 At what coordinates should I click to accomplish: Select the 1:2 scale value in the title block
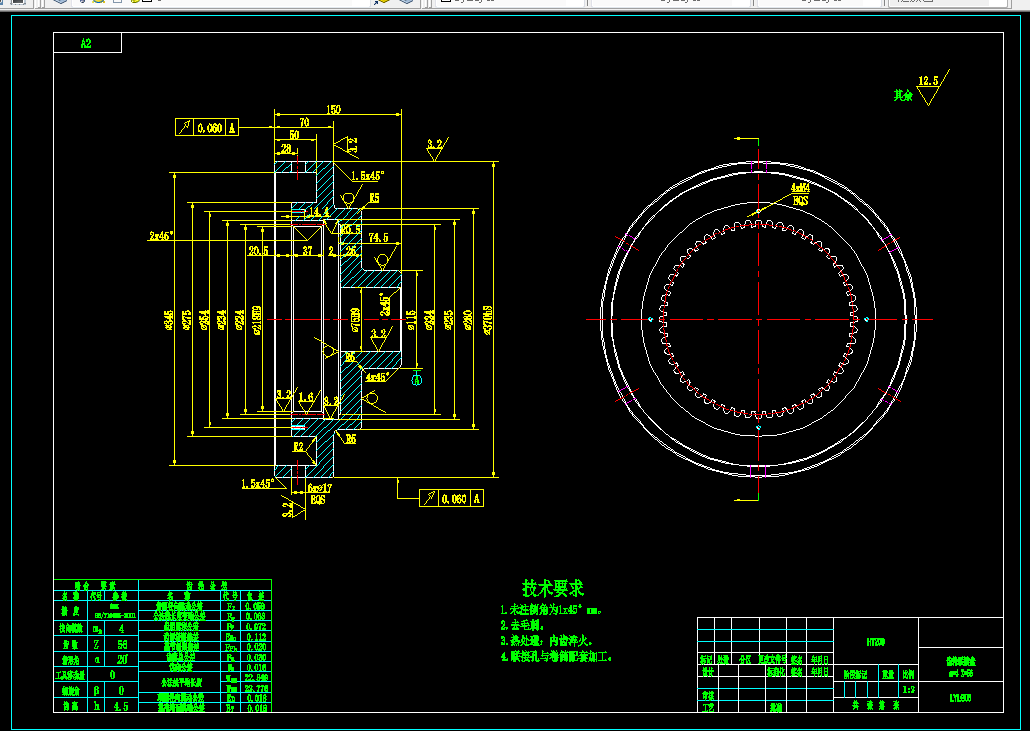(x=909, y=690)
